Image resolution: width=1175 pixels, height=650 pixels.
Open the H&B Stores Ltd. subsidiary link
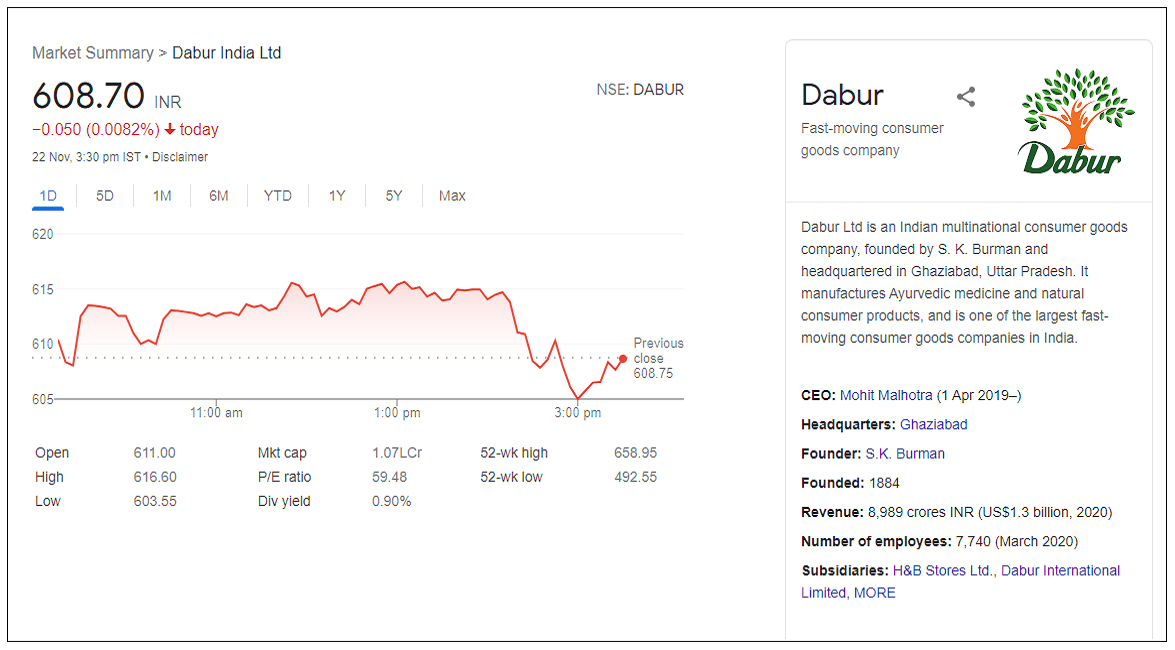click(944, 570)
